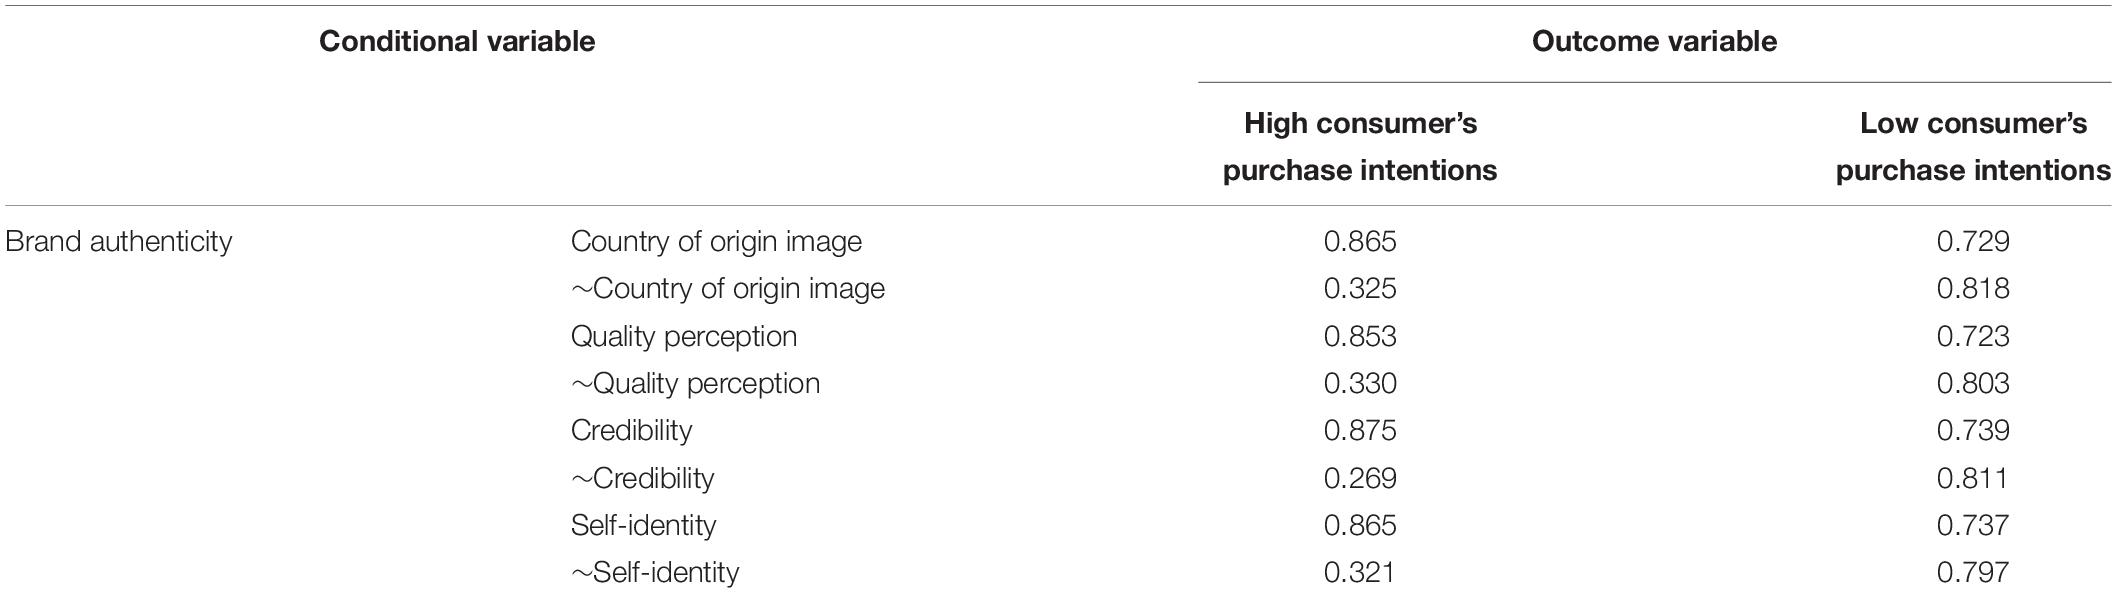Select the ~Credibility row label

pos(642,478)
